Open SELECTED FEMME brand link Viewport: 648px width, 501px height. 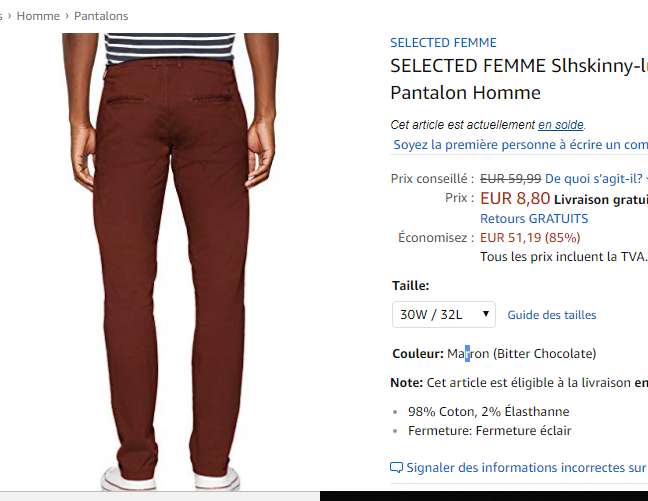click(443, 43)
